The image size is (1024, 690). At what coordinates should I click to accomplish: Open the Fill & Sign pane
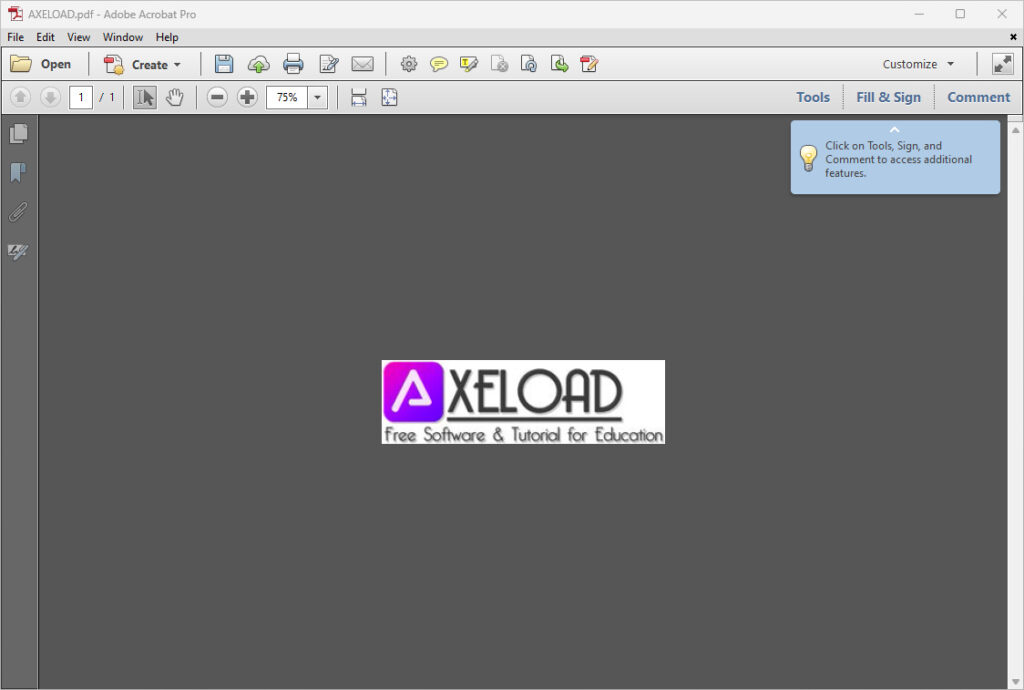(889, 97)
